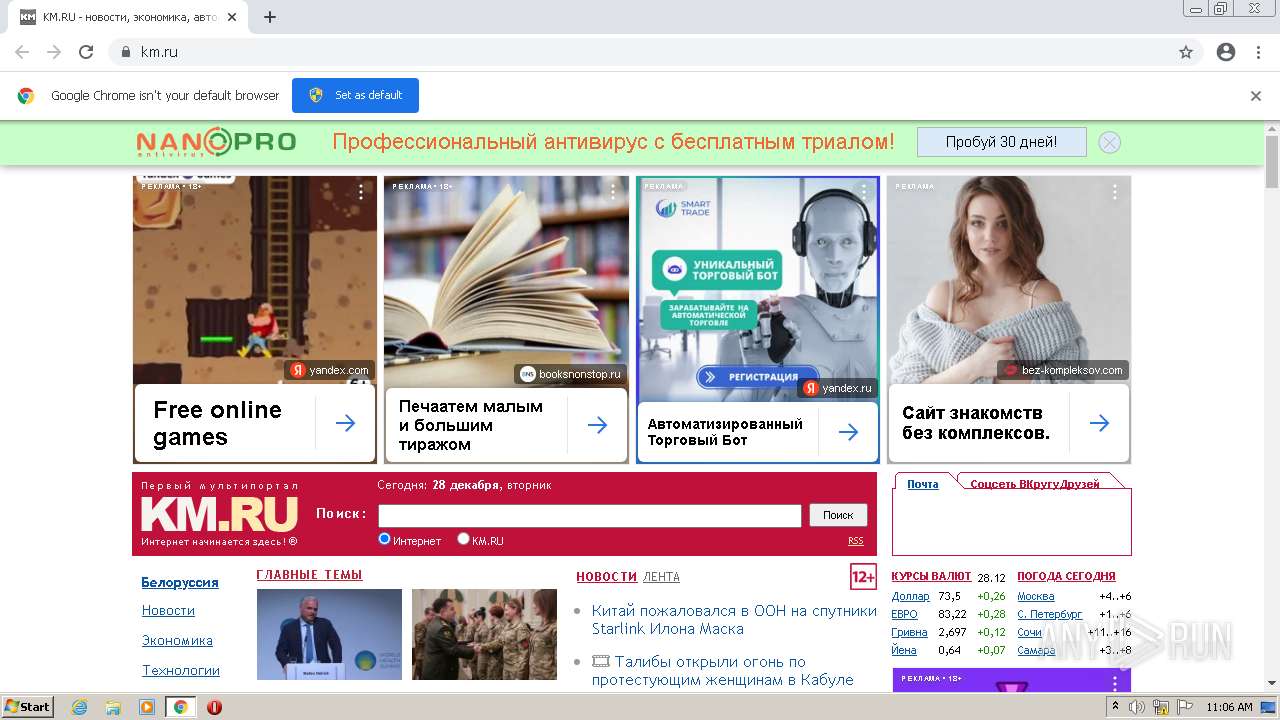The width and height of the screenshot is (1280, 720).
Task: Open the media player taskbar icon
Action: point(147,707)
